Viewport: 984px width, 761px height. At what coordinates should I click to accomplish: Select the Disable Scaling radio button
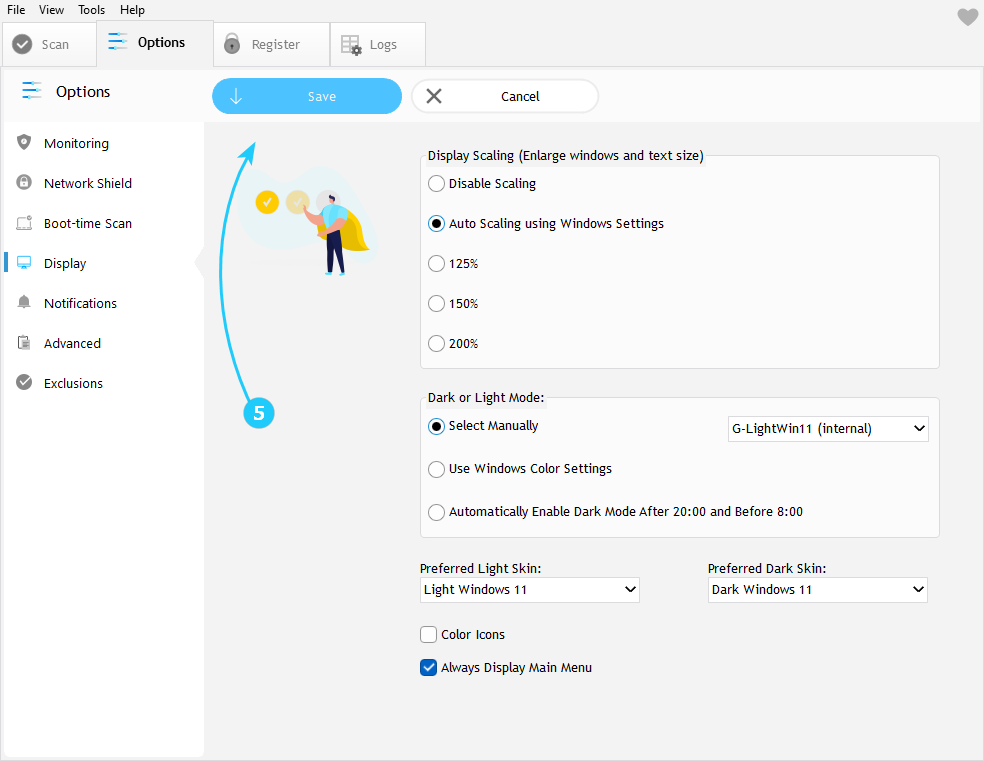point(436,184)
